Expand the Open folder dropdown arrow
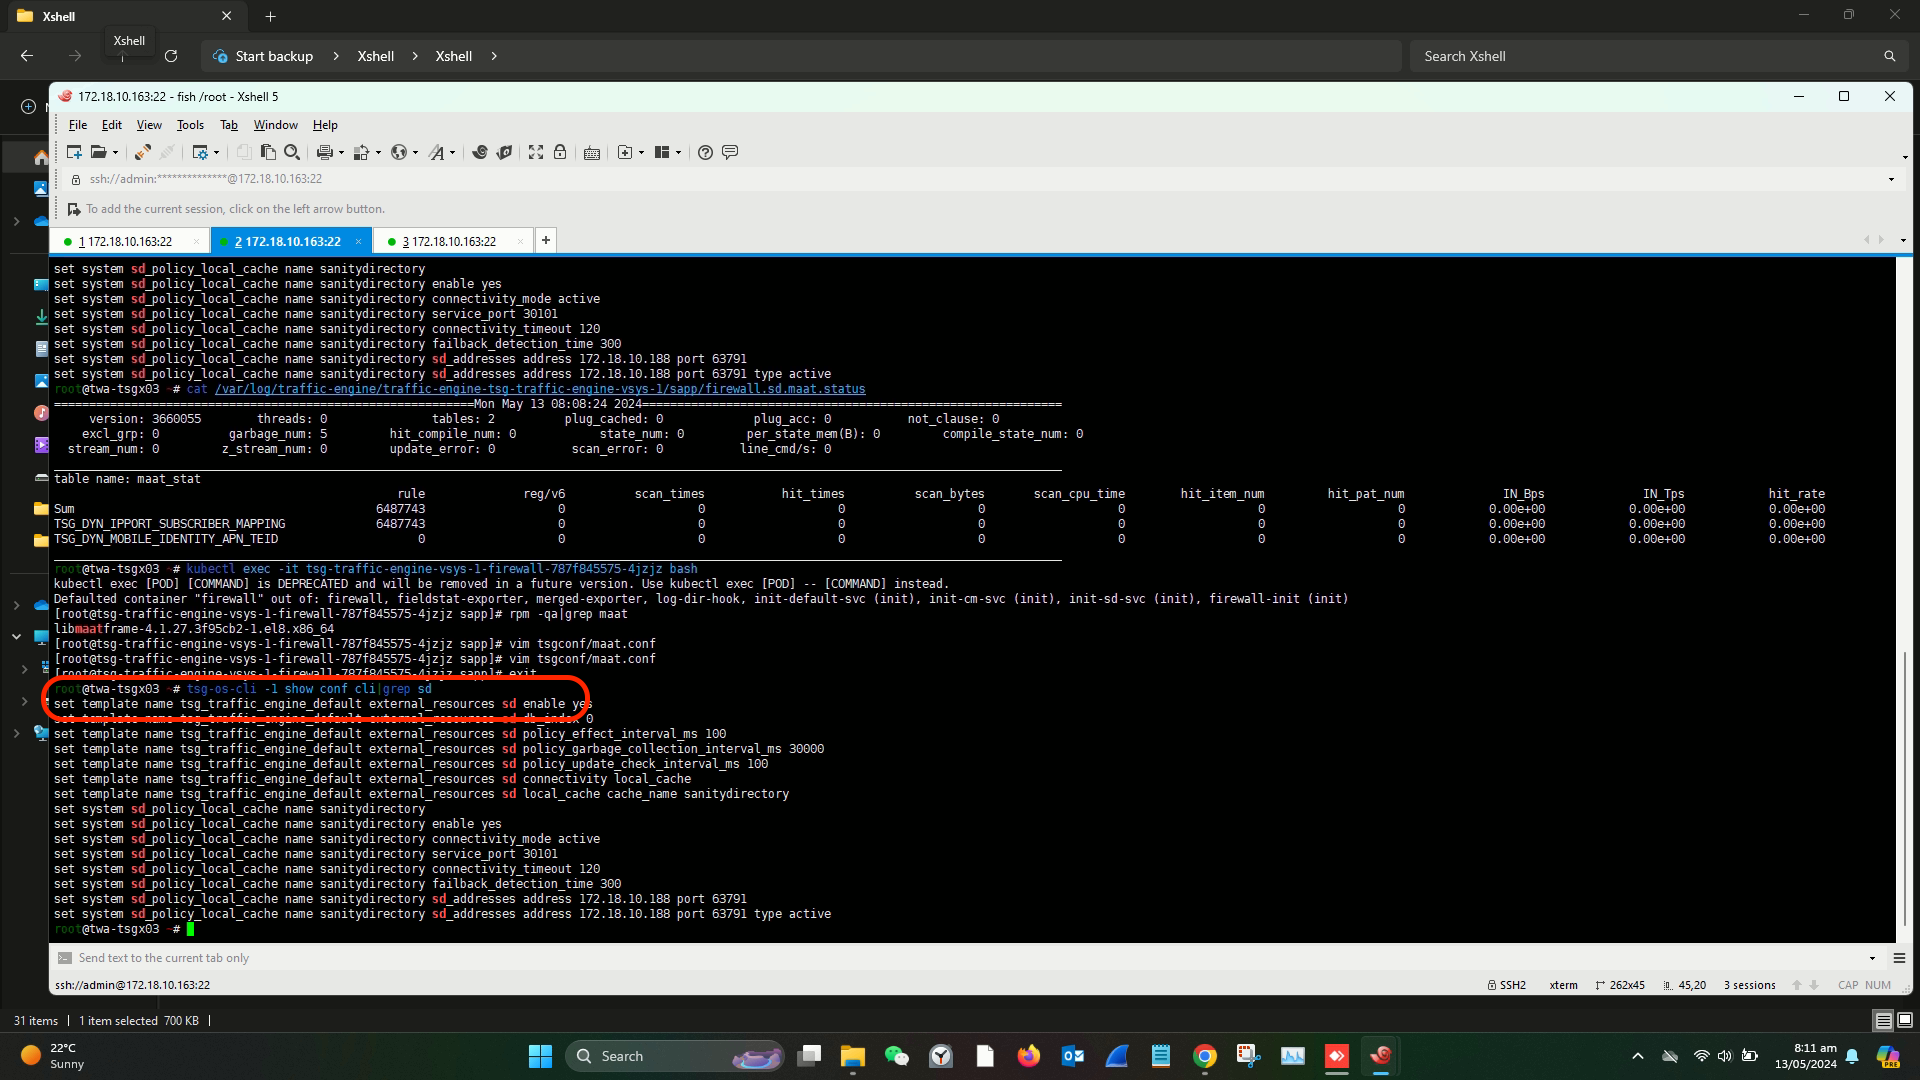1920x1080 pixels. [x=116, y=153]
